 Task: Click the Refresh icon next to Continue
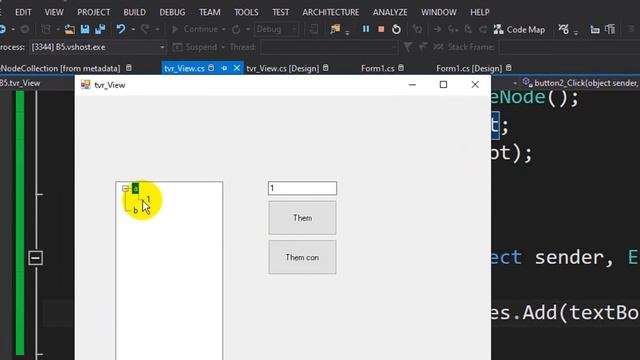[x=236, y=29]
